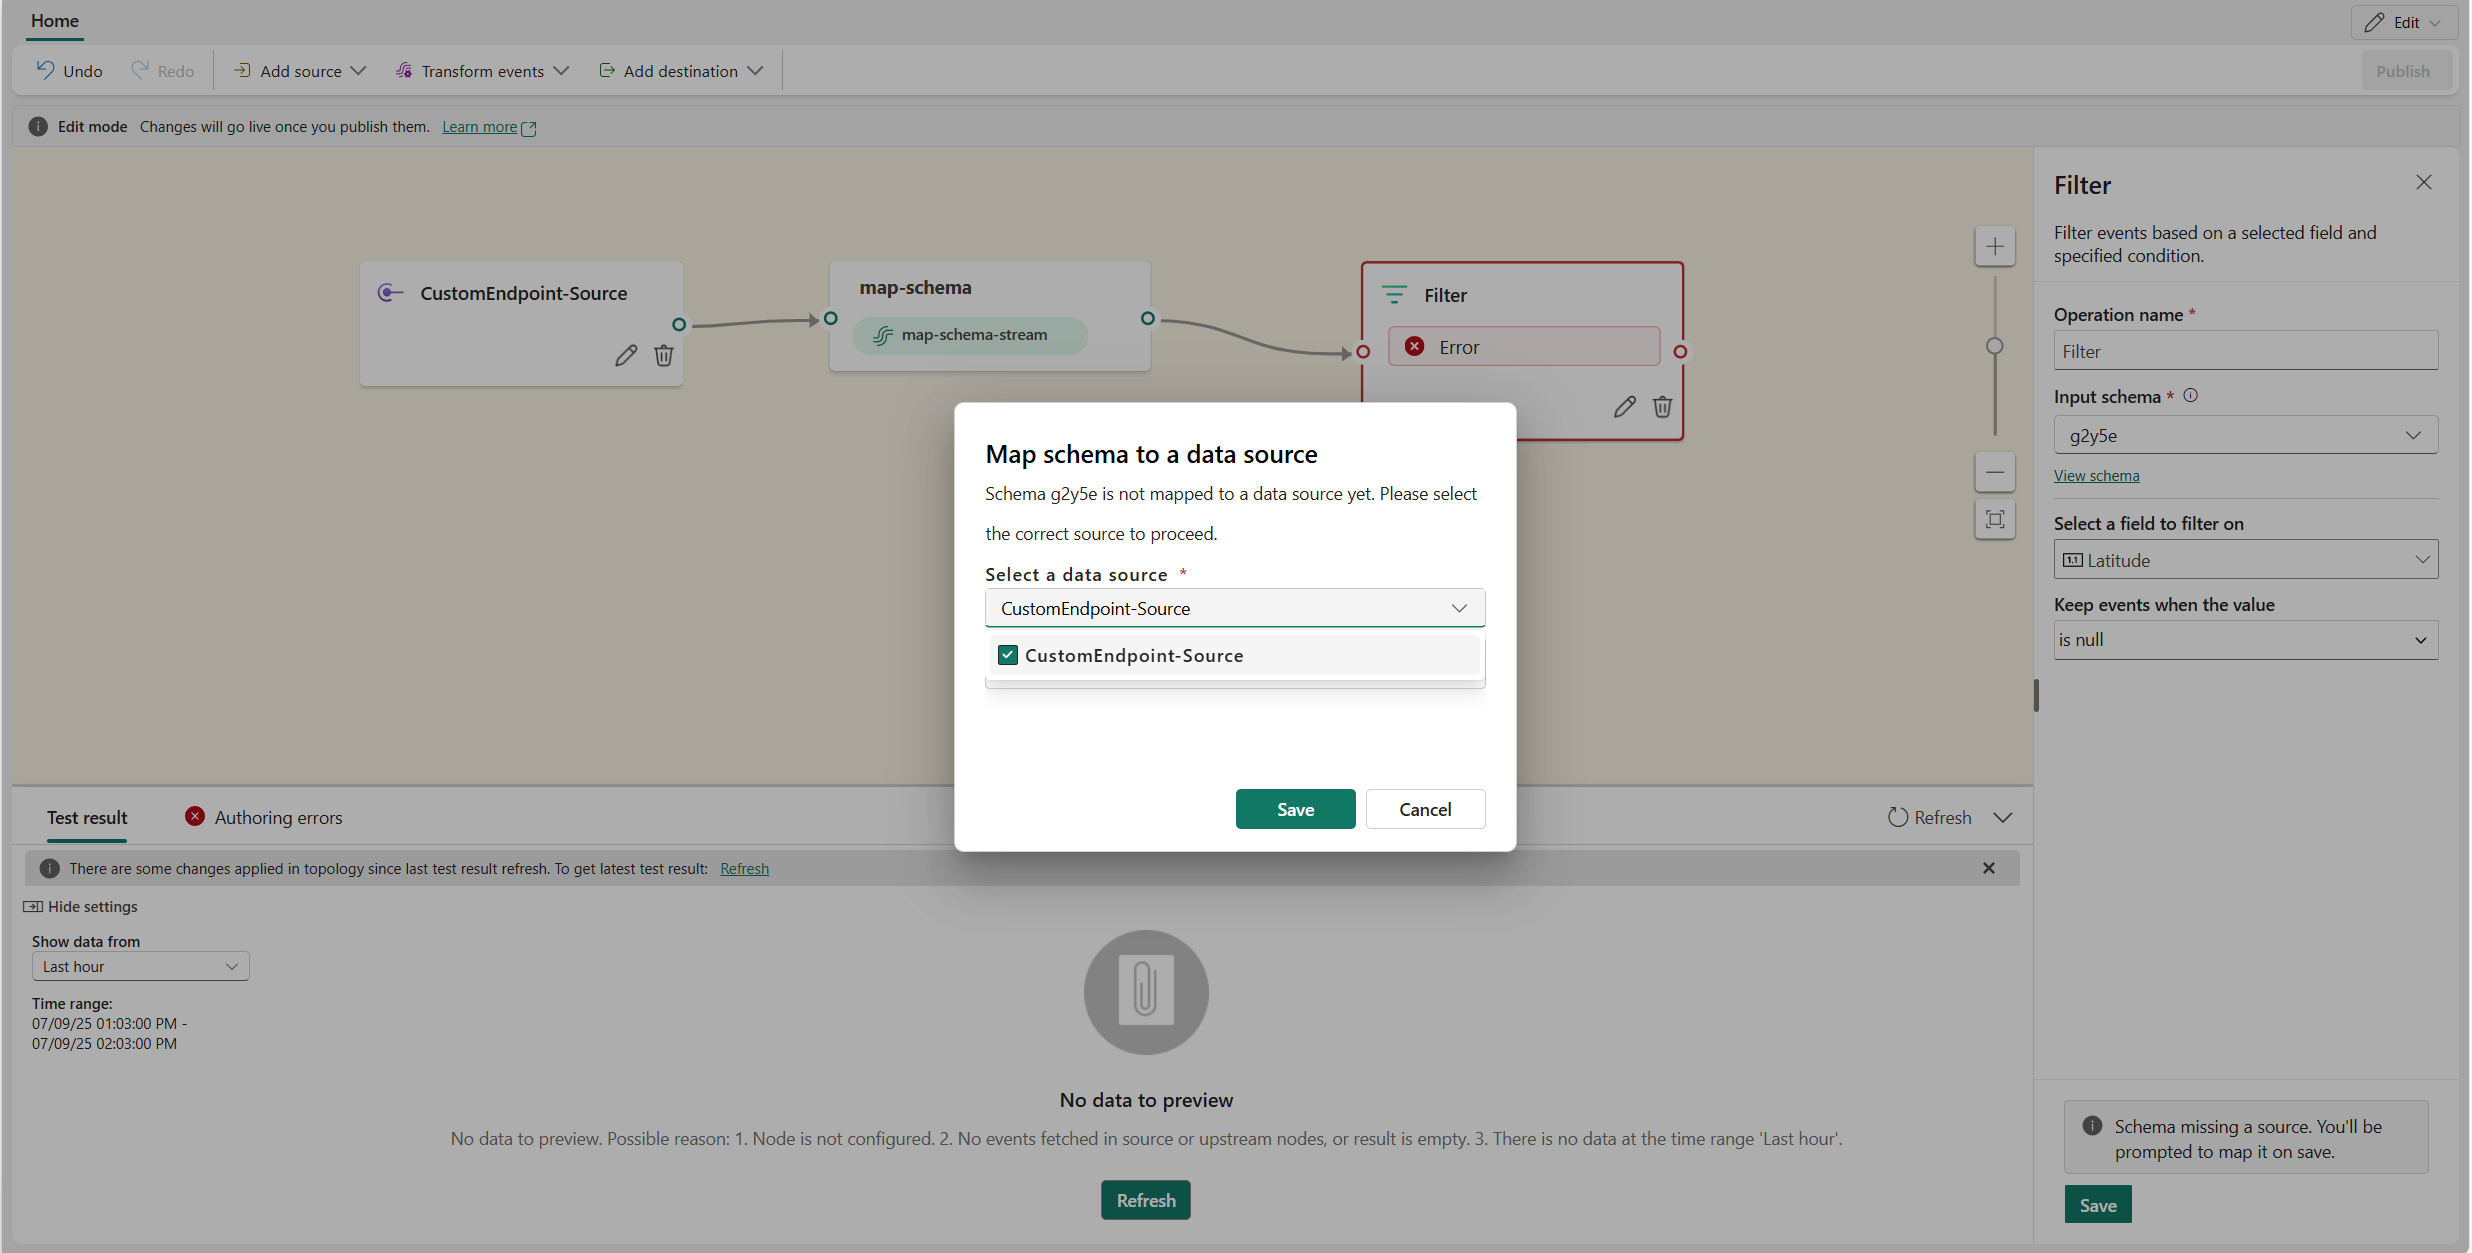
Task: Dismiss the topology changes notification
Action: click(x=1989, y=868)
